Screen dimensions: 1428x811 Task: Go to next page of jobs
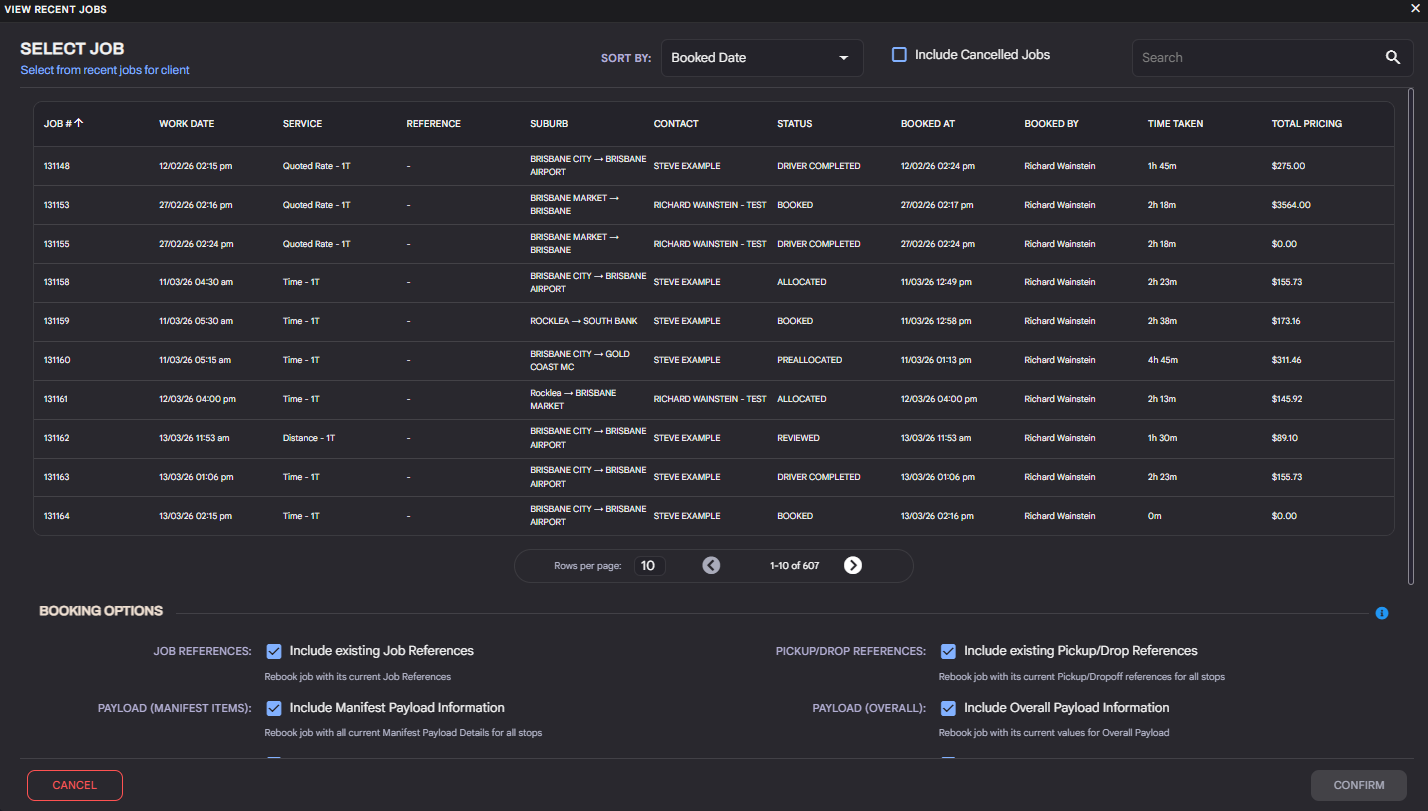click(x=852, y=565)
